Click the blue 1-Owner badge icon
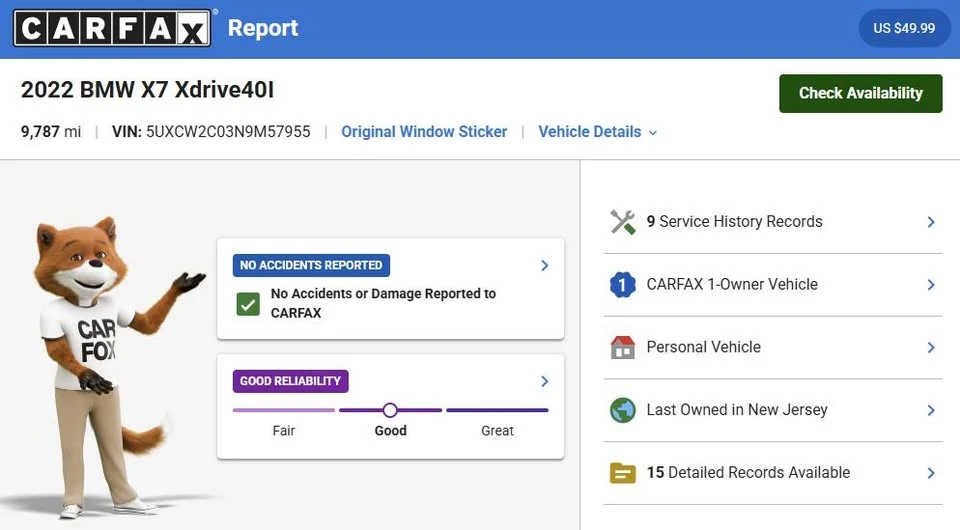This screenshot has height=530, width=960. pyautogui.click(x=623, y=285)
